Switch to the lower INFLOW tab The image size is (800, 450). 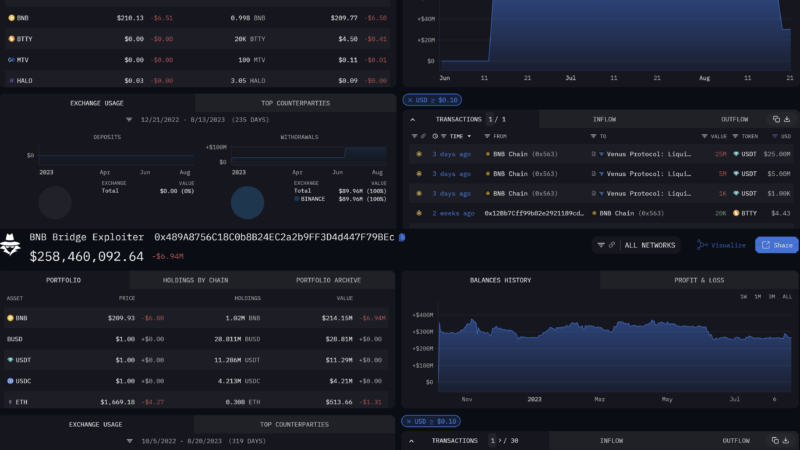click(611, 441)
